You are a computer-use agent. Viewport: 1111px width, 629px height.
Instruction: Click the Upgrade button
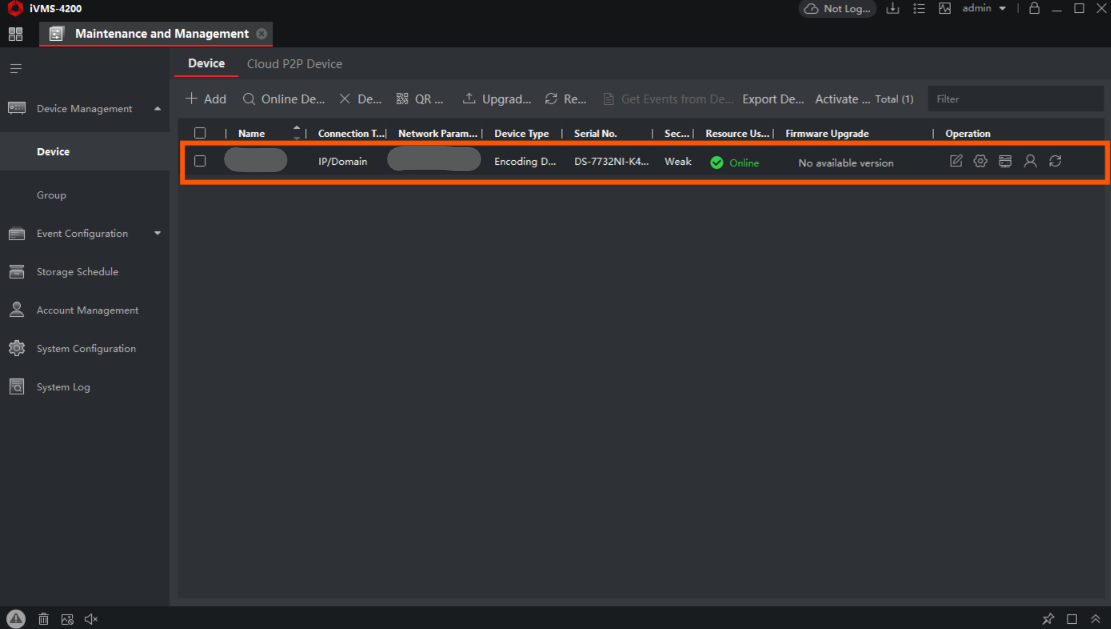(x=497, y=99)
